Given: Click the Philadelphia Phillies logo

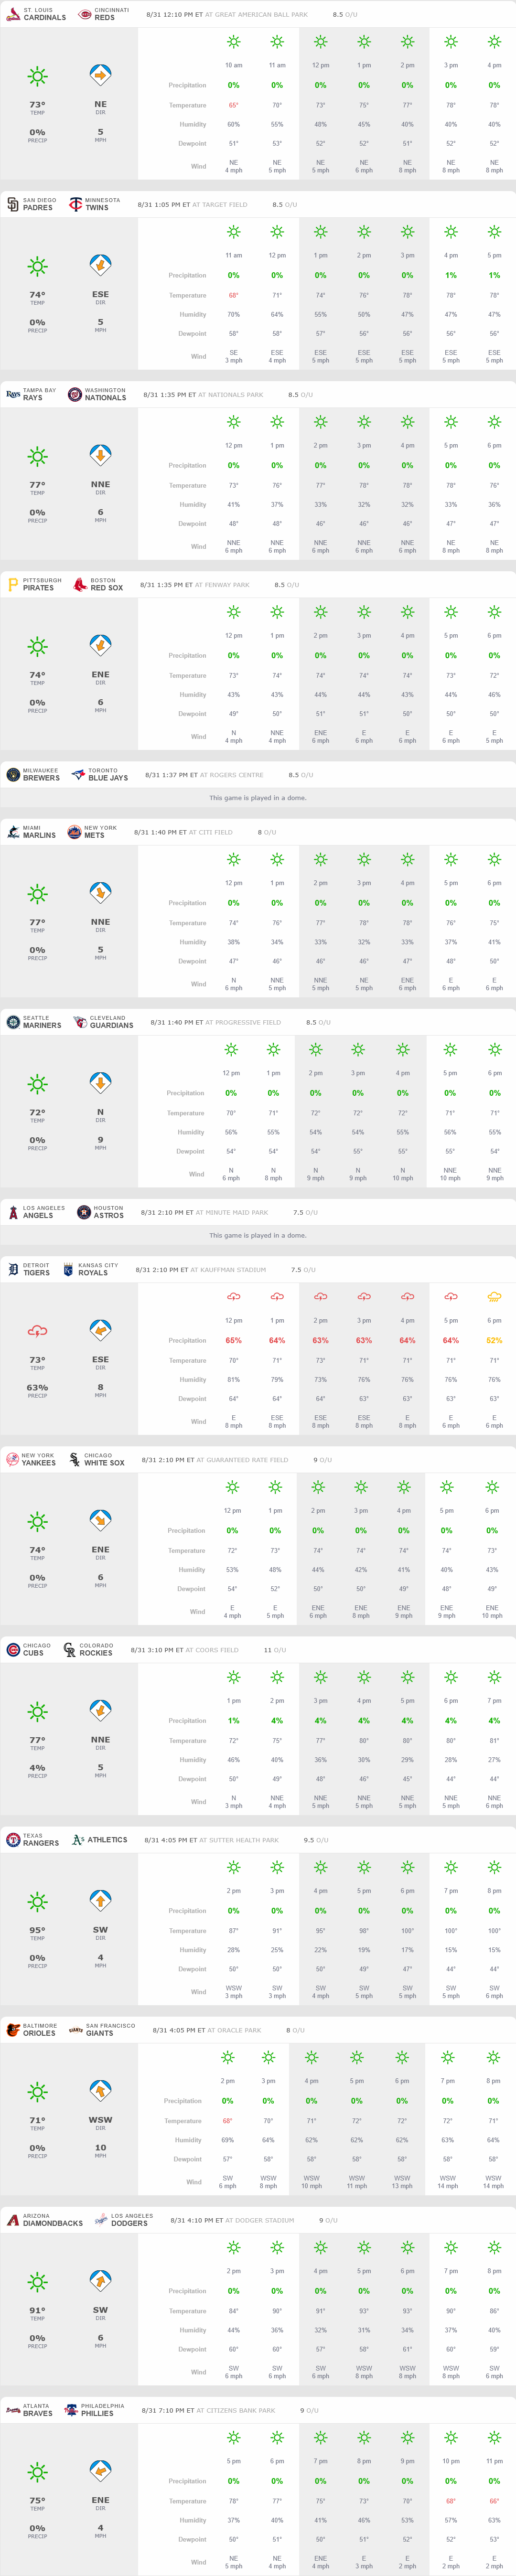Looking at the screenshot, I should [71, 2409].
